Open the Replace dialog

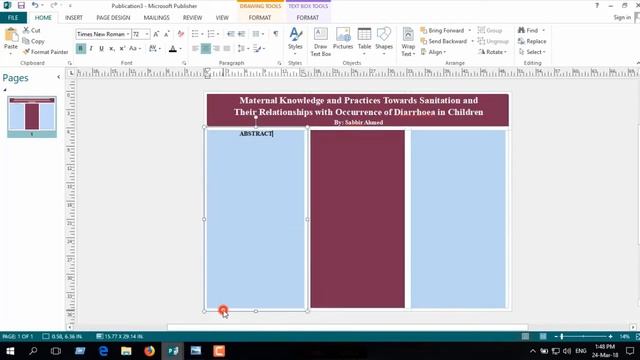[532, 41]
